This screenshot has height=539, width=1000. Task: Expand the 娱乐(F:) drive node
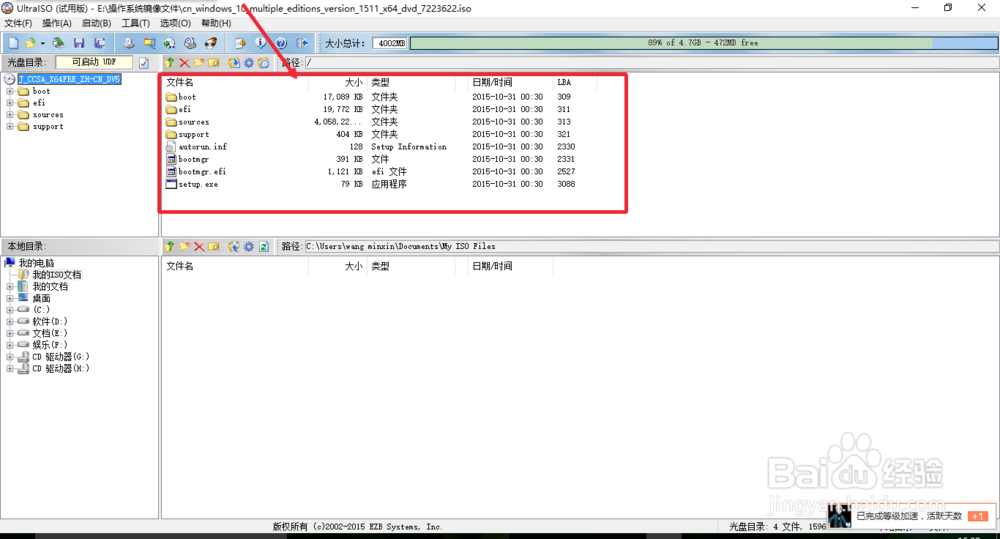(x=10, y=344)
